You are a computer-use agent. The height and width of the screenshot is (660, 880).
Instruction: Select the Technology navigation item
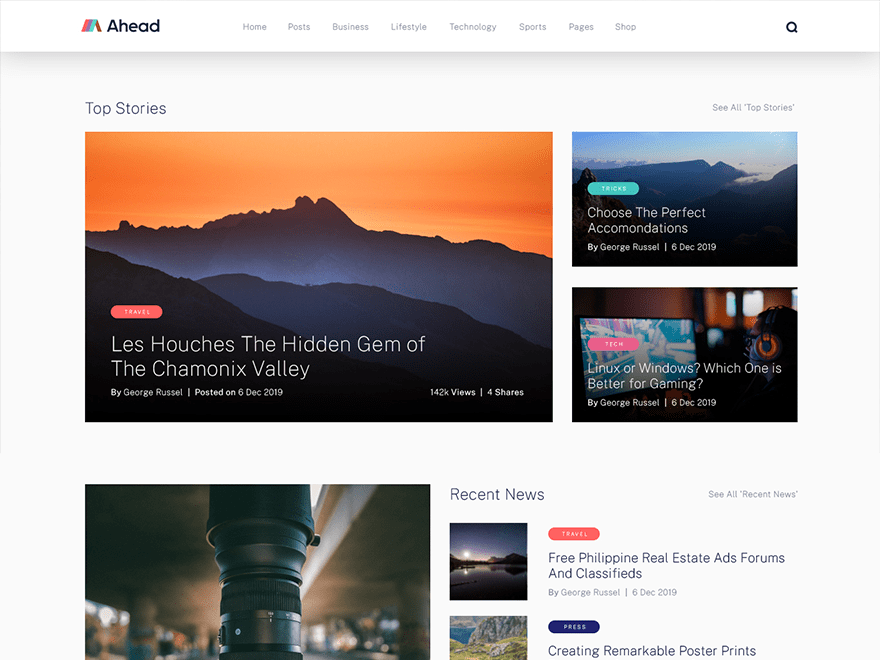pyautogui.click(x=472, y=27)
